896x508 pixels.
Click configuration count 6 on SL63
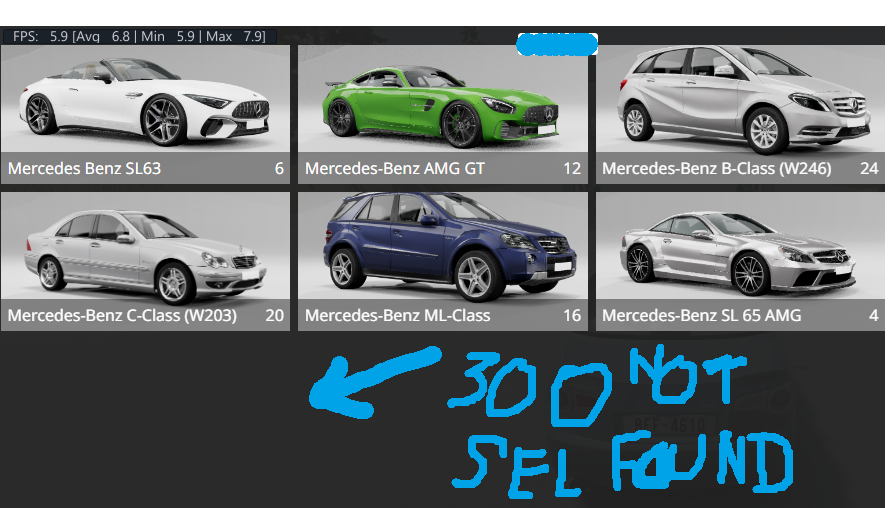[x=279, y=169]
